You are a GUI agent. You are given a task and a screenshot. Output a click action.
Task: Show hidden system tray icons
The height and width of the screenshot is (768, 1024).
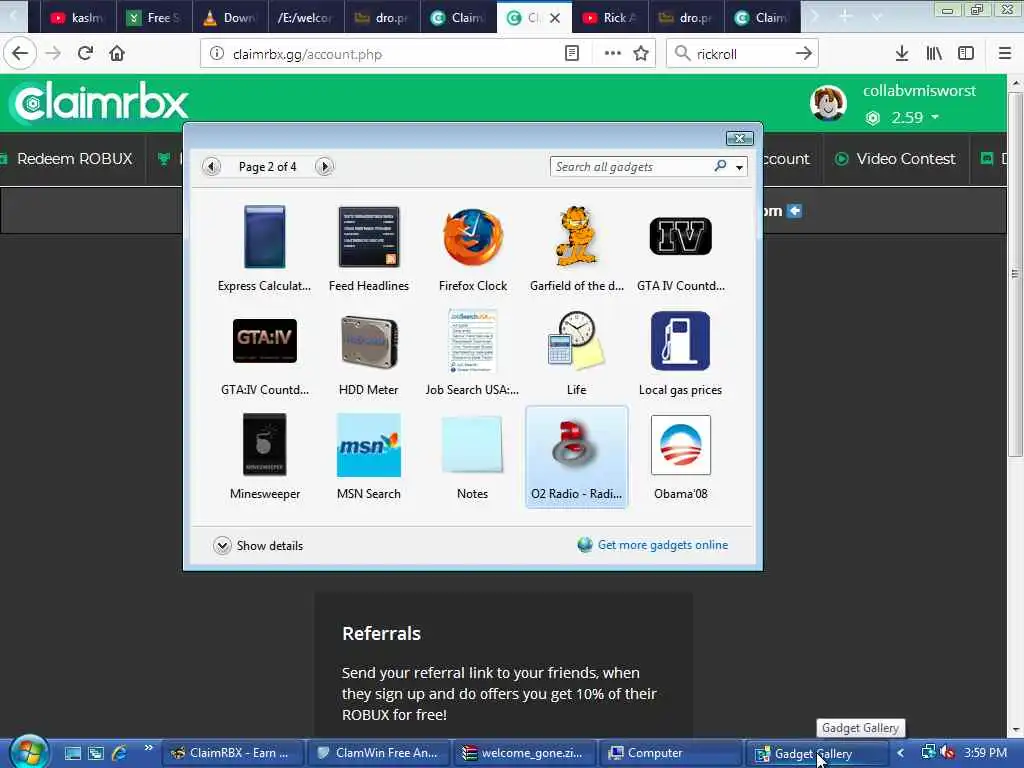[901, 753]
